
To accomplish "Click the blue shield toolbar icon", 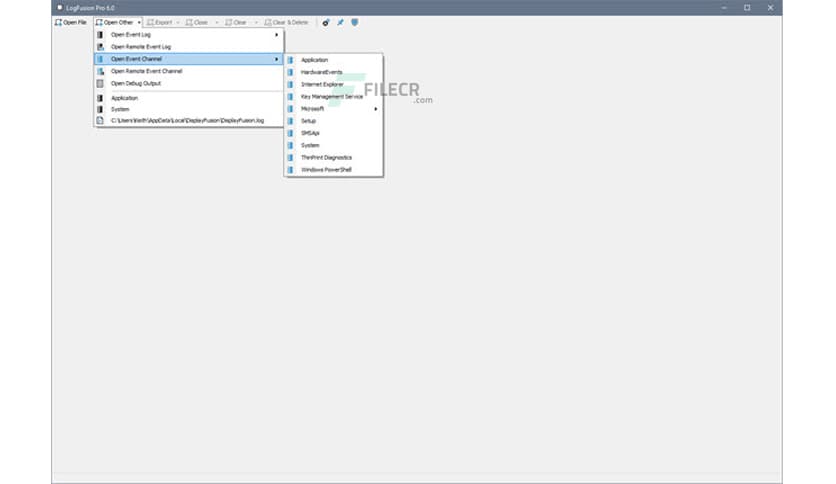I will click(355, 22).
